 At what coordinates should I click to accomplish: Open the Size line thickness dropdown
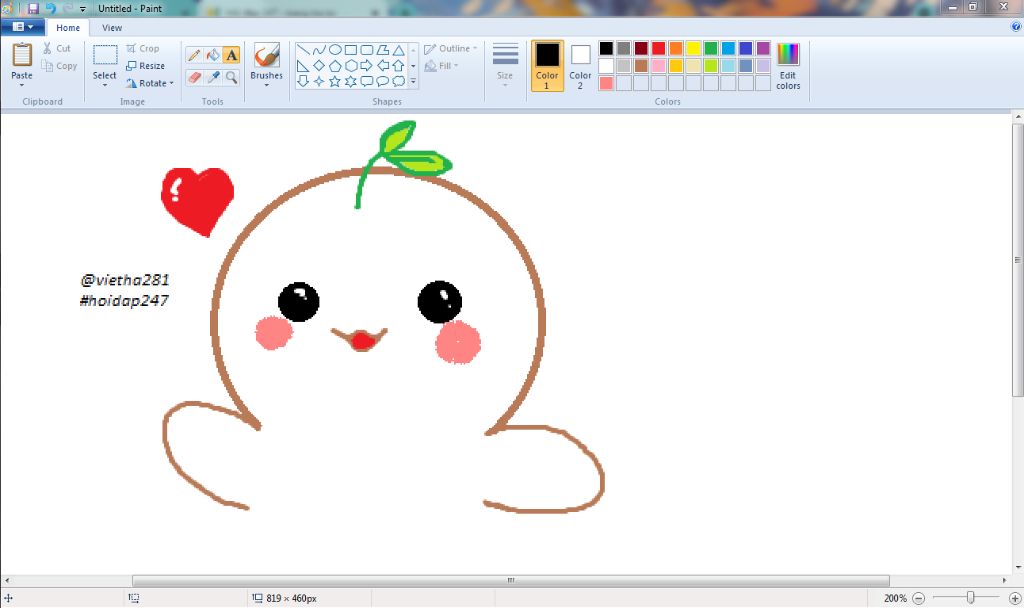coord(505,65)
